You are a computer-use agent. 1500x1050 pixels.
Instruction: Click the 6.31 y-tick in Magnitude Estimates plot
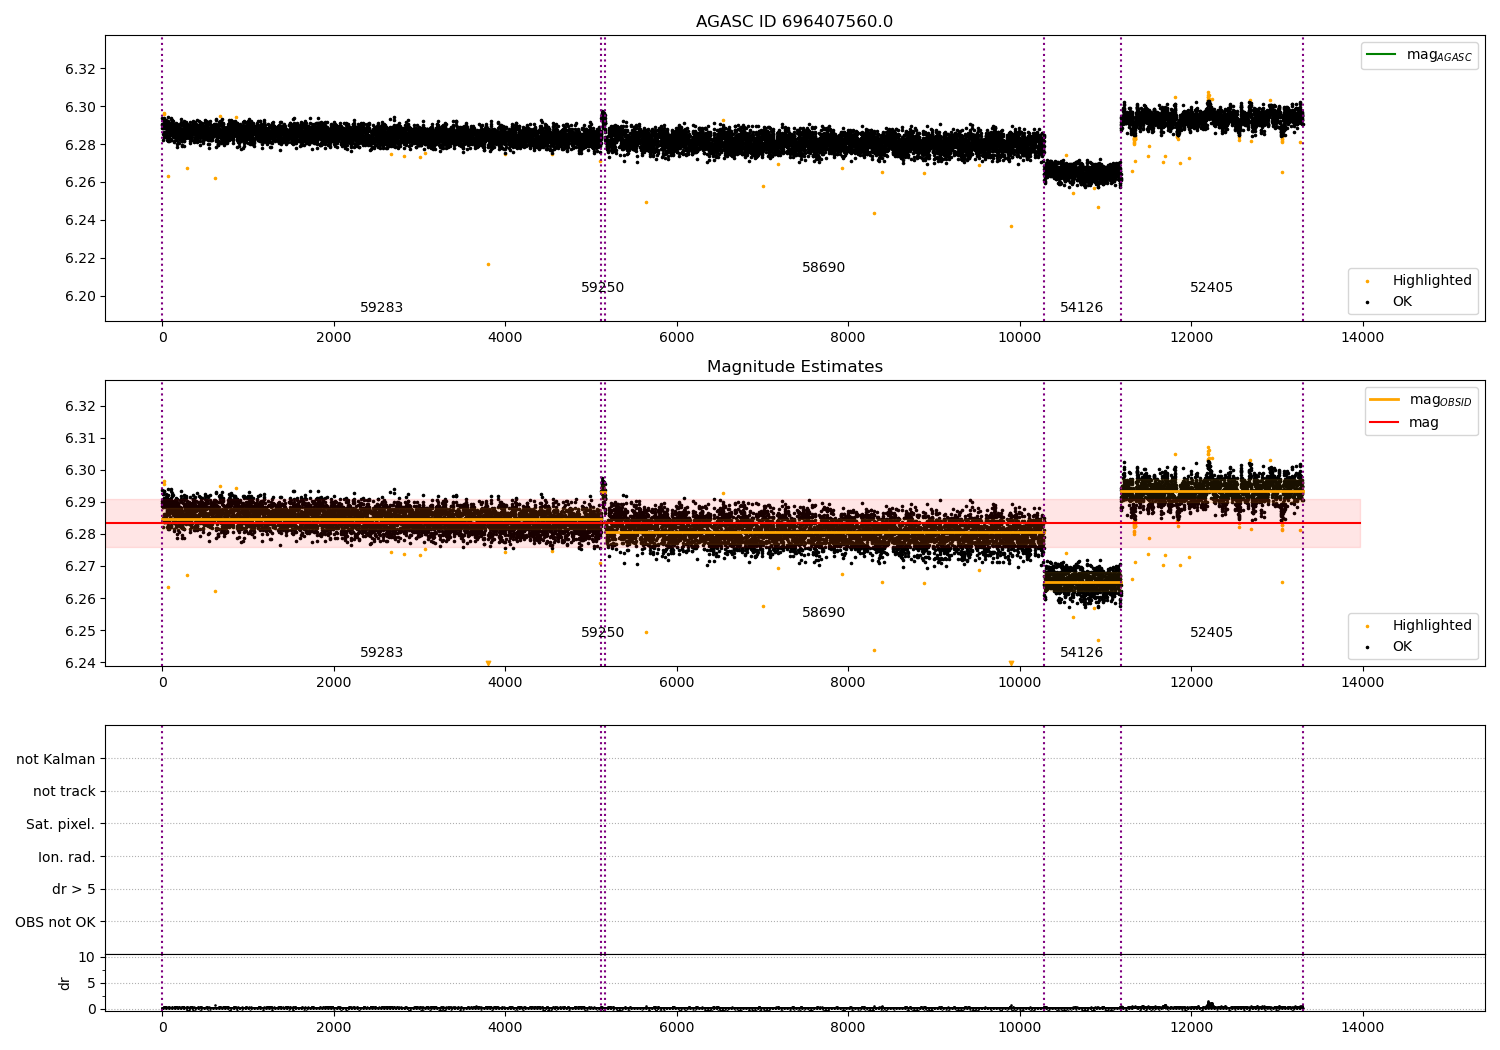pos(80,438)
